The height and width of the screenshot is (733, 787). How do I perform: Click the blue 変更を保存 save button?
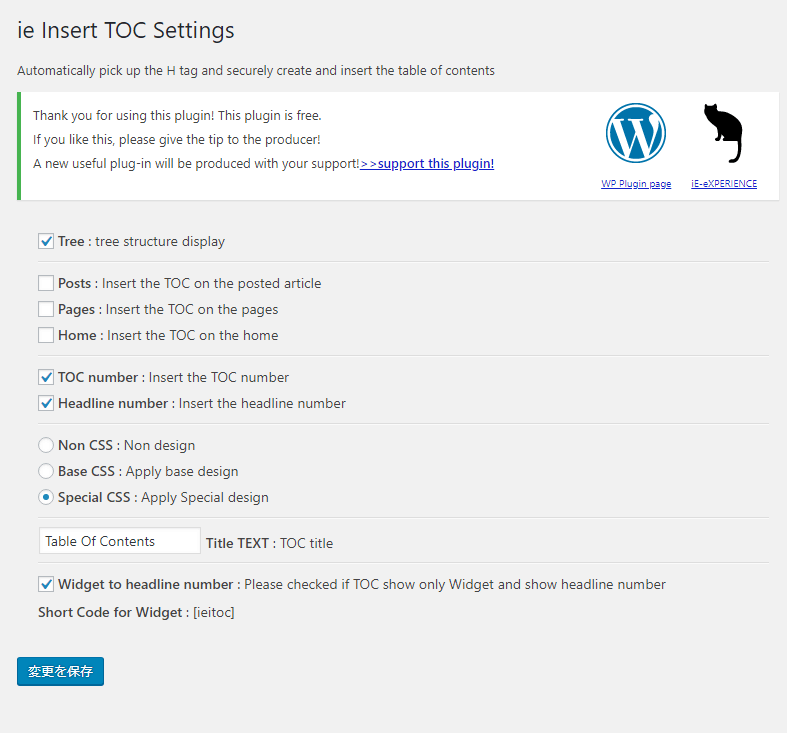[x=61, y=671]
